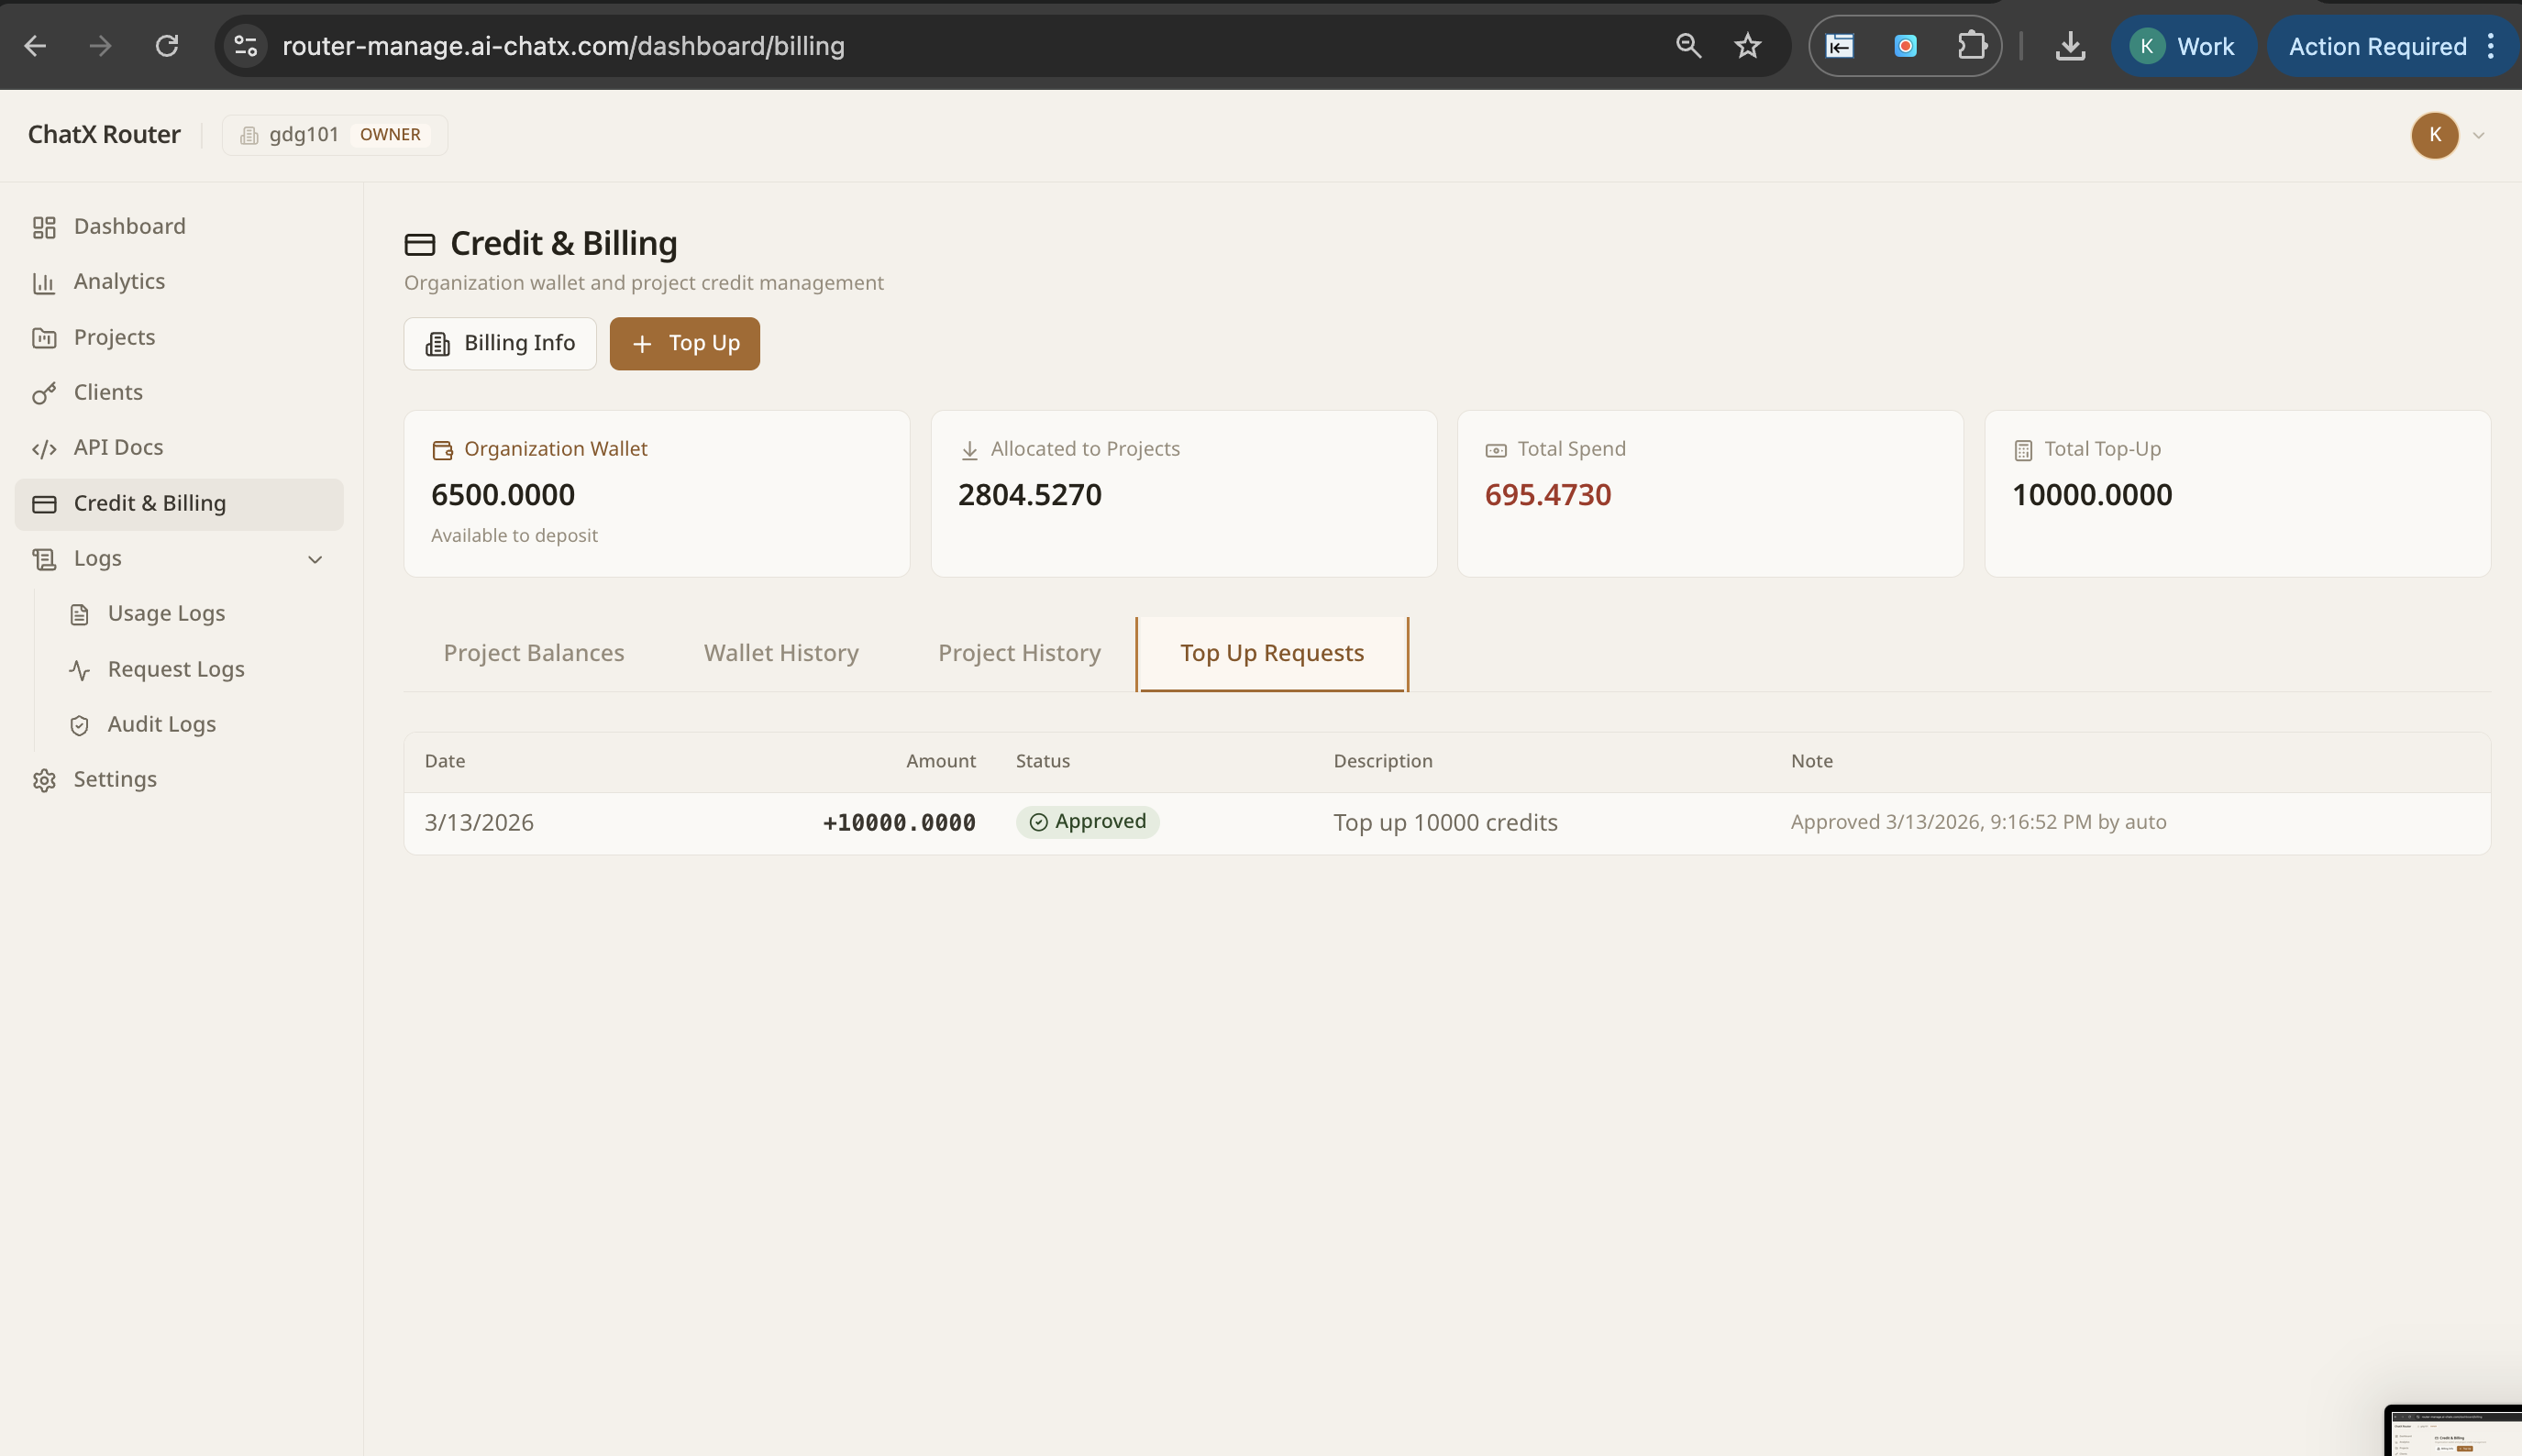The image size is (2522, 1456).
Task: Open site information icon in address bar
Action: click(x=246, y=46)
